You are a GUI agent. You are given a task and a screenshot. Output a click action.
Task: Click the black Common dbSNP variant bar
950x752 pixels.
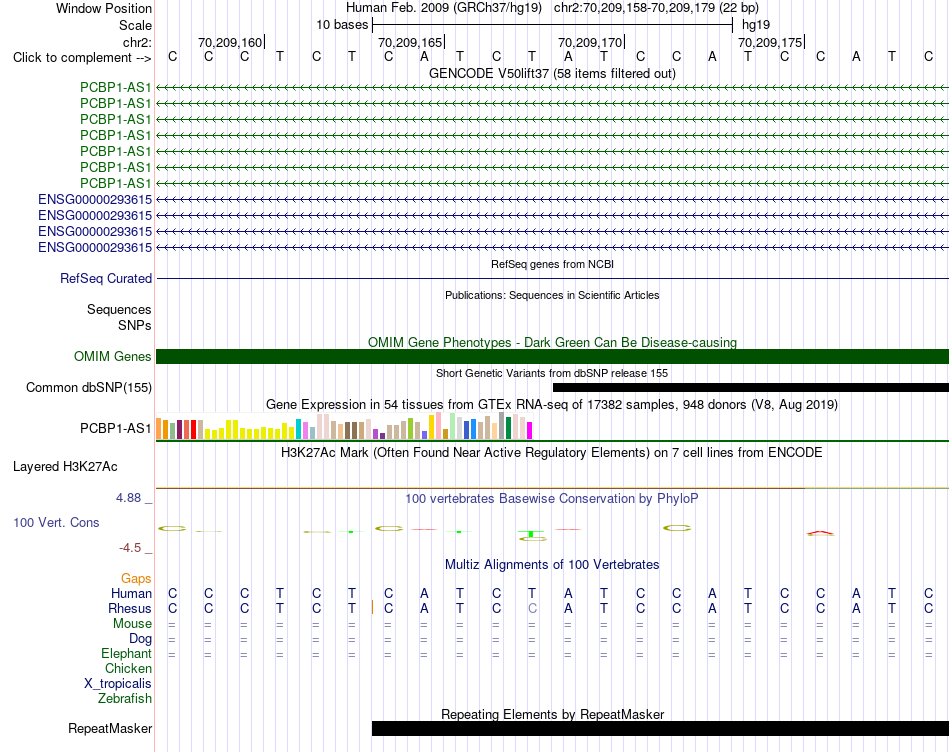751,387
